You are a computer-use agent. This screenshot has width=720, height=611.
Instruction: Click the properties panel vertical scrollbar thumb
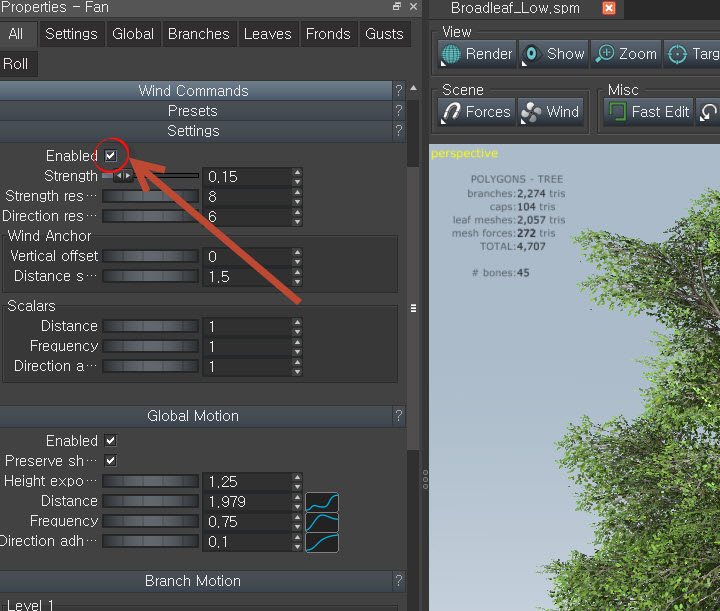point(413,308)
